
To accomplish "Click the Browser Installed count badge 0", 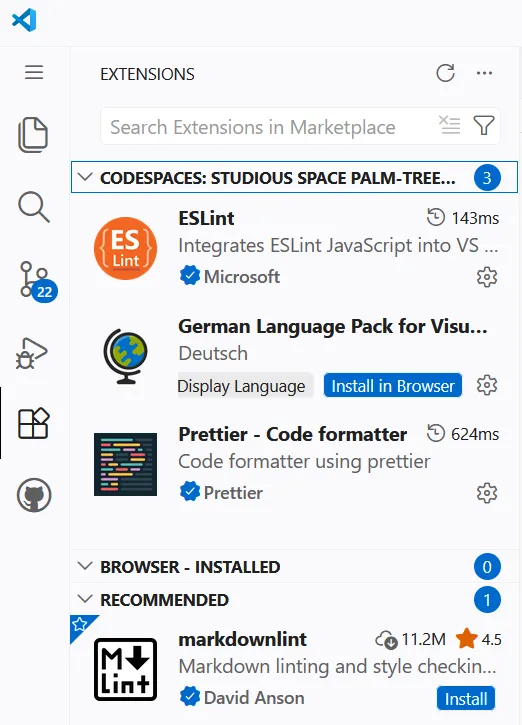I will coord(487,567).
